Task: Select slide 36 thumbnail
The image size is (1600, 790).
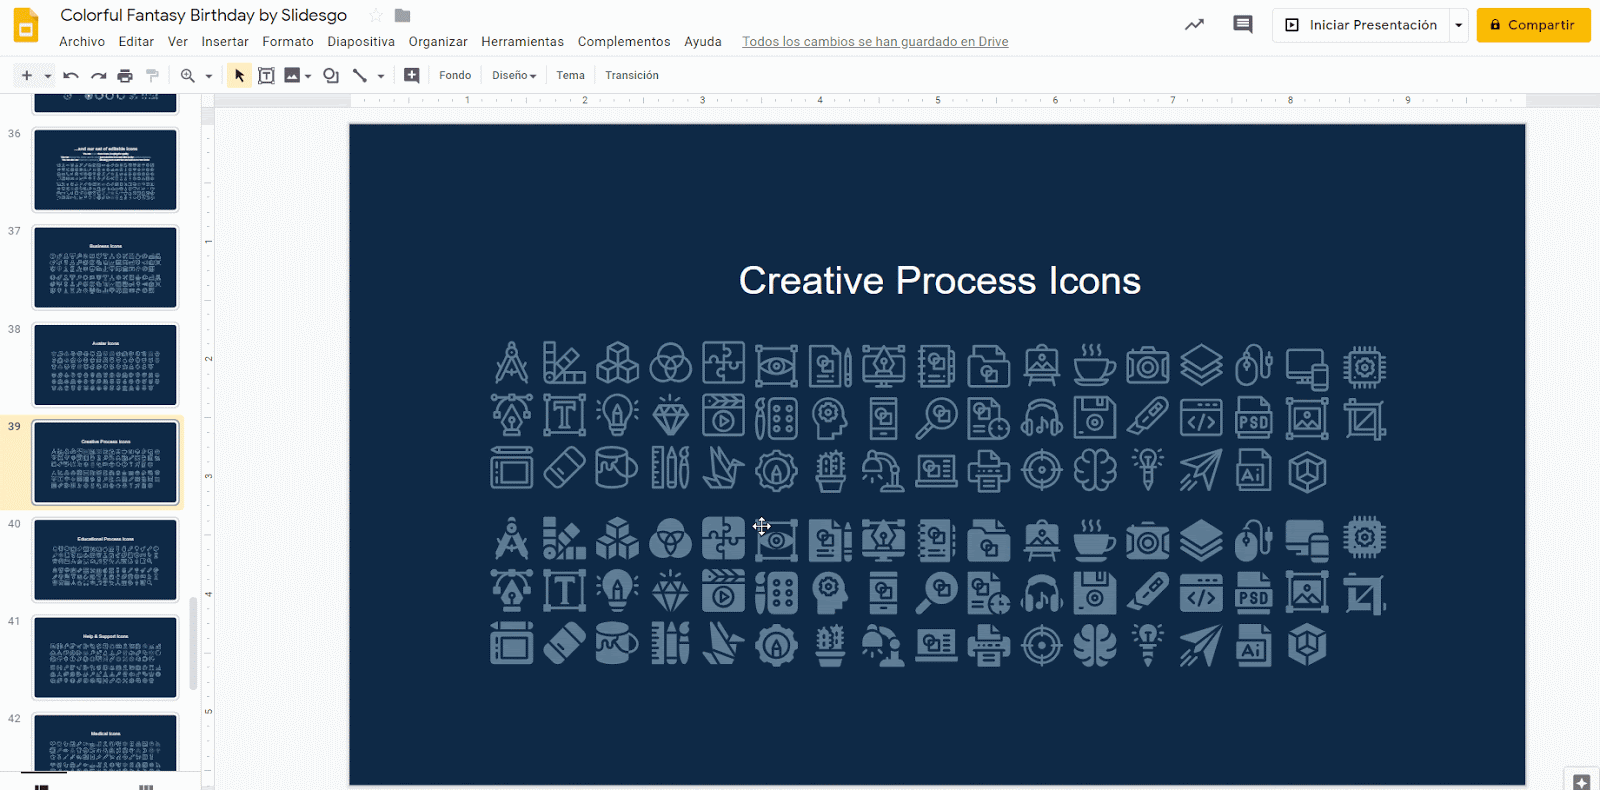Action: [105, 170]
